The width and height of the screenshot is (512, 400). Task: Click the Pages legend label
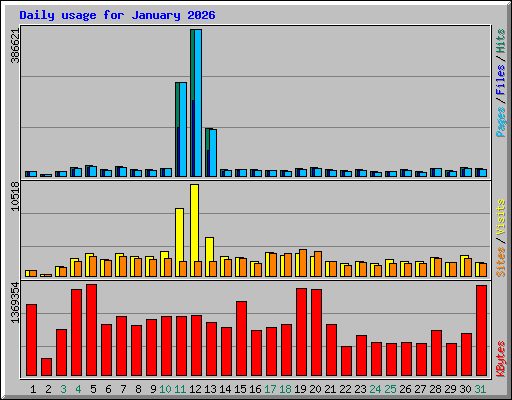[x=501, y=122]
